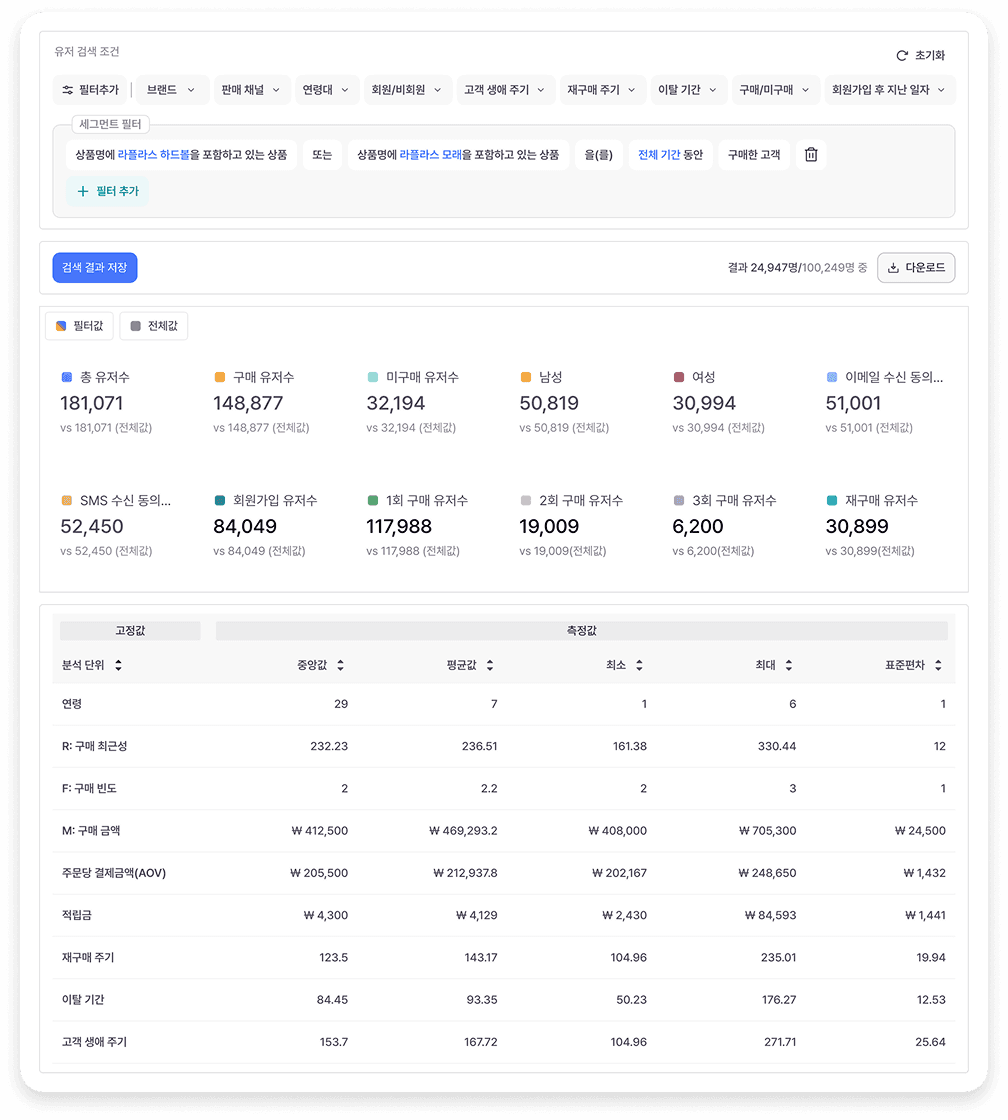Click 측정값 column group header
Image resolution: width=1008 pixels, height=1120 pixels.
click(582, 631)
